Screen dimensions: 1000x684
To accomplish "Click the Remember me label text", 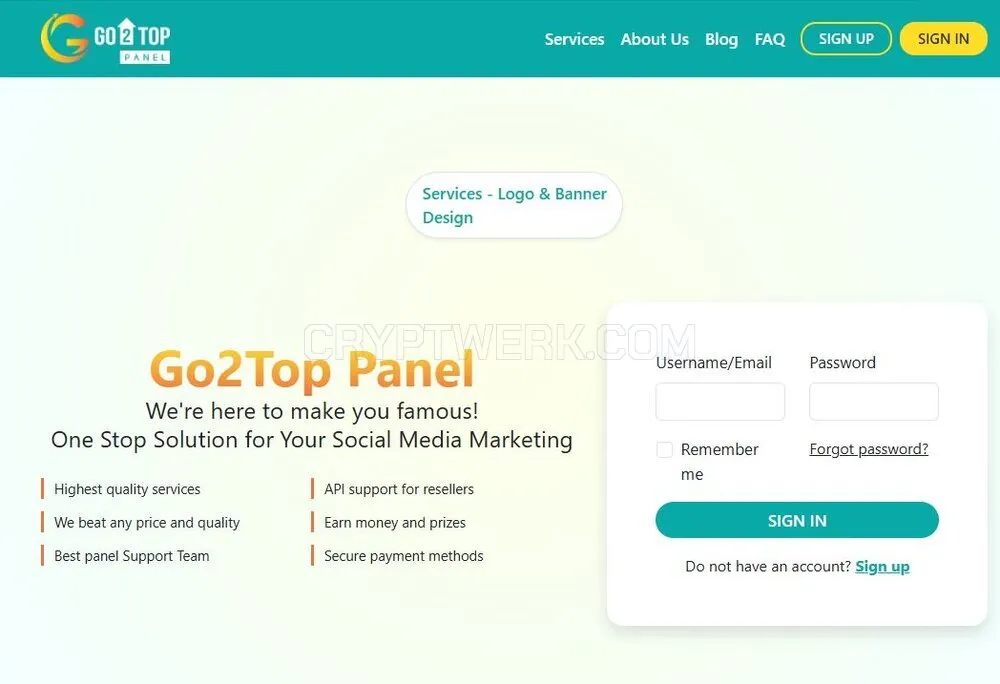I will (719, 462).
